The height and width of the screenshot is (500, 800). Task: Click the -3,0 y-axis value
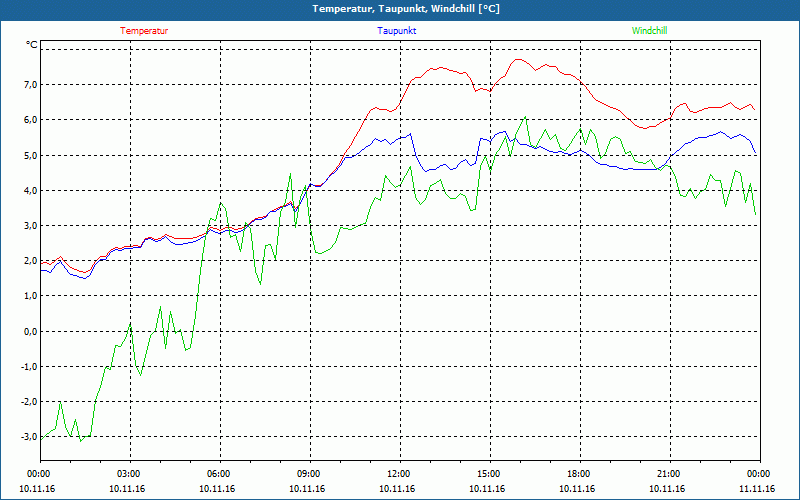[29, 437]
